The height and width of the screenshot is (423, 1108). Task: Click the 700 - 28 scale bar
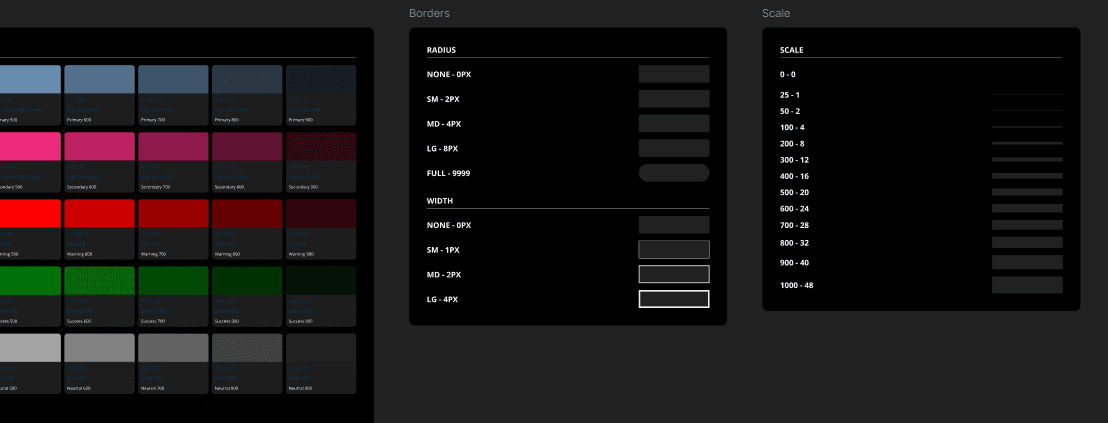click(x=1027, y=225)
